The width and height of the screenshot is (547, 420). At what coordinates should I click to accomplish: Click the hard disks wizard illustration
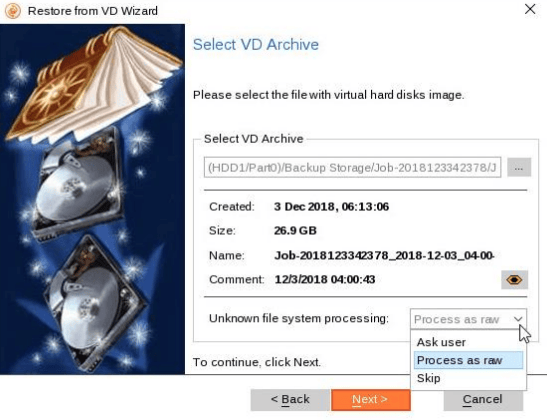pos(92,199)
